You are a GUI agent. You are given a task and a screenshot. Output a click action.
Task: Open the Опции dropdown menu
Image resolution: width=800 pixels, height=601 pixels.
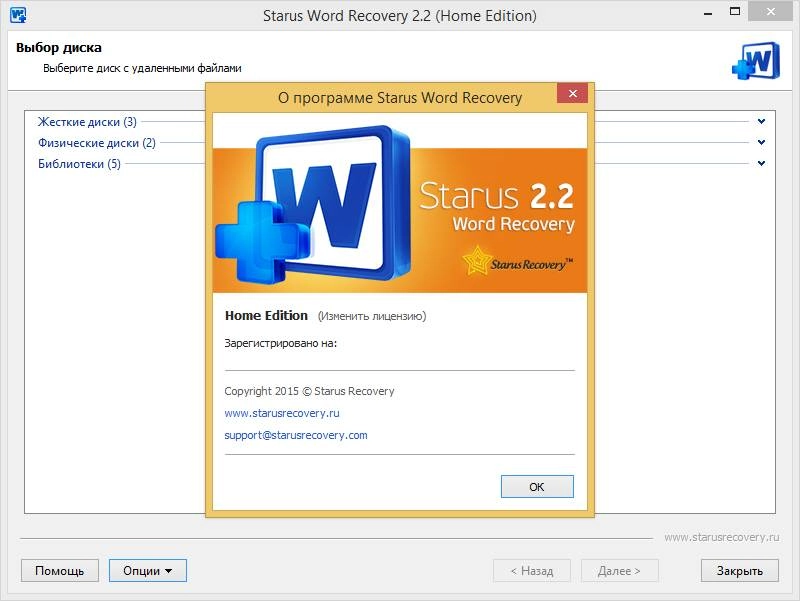(148, 570)
